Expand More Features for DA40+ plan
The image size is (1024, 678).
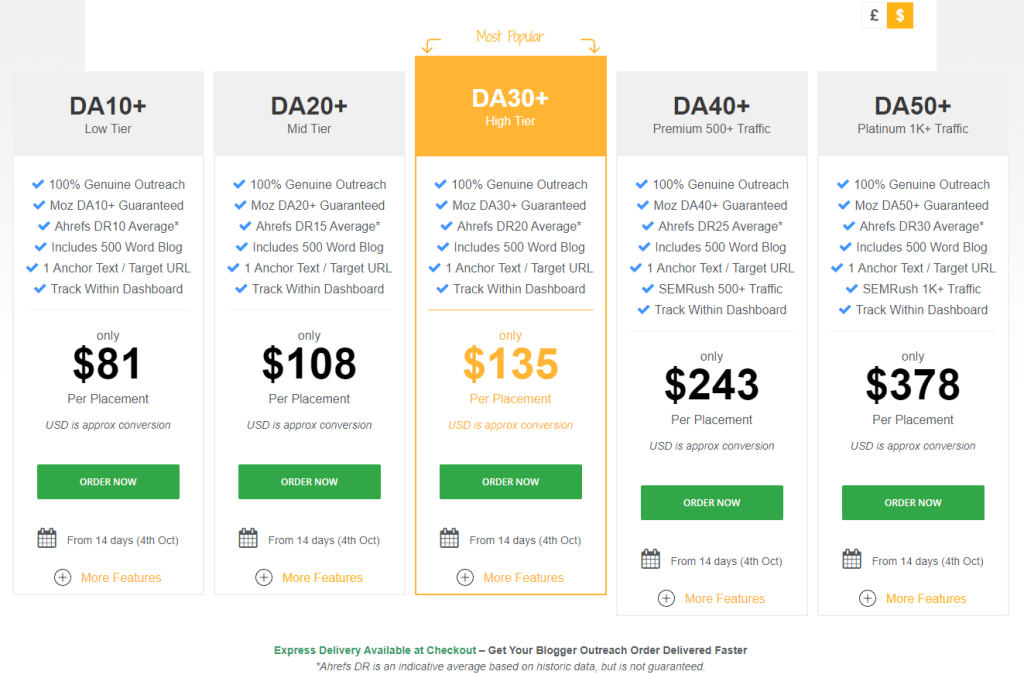click(x=724, y=598)
